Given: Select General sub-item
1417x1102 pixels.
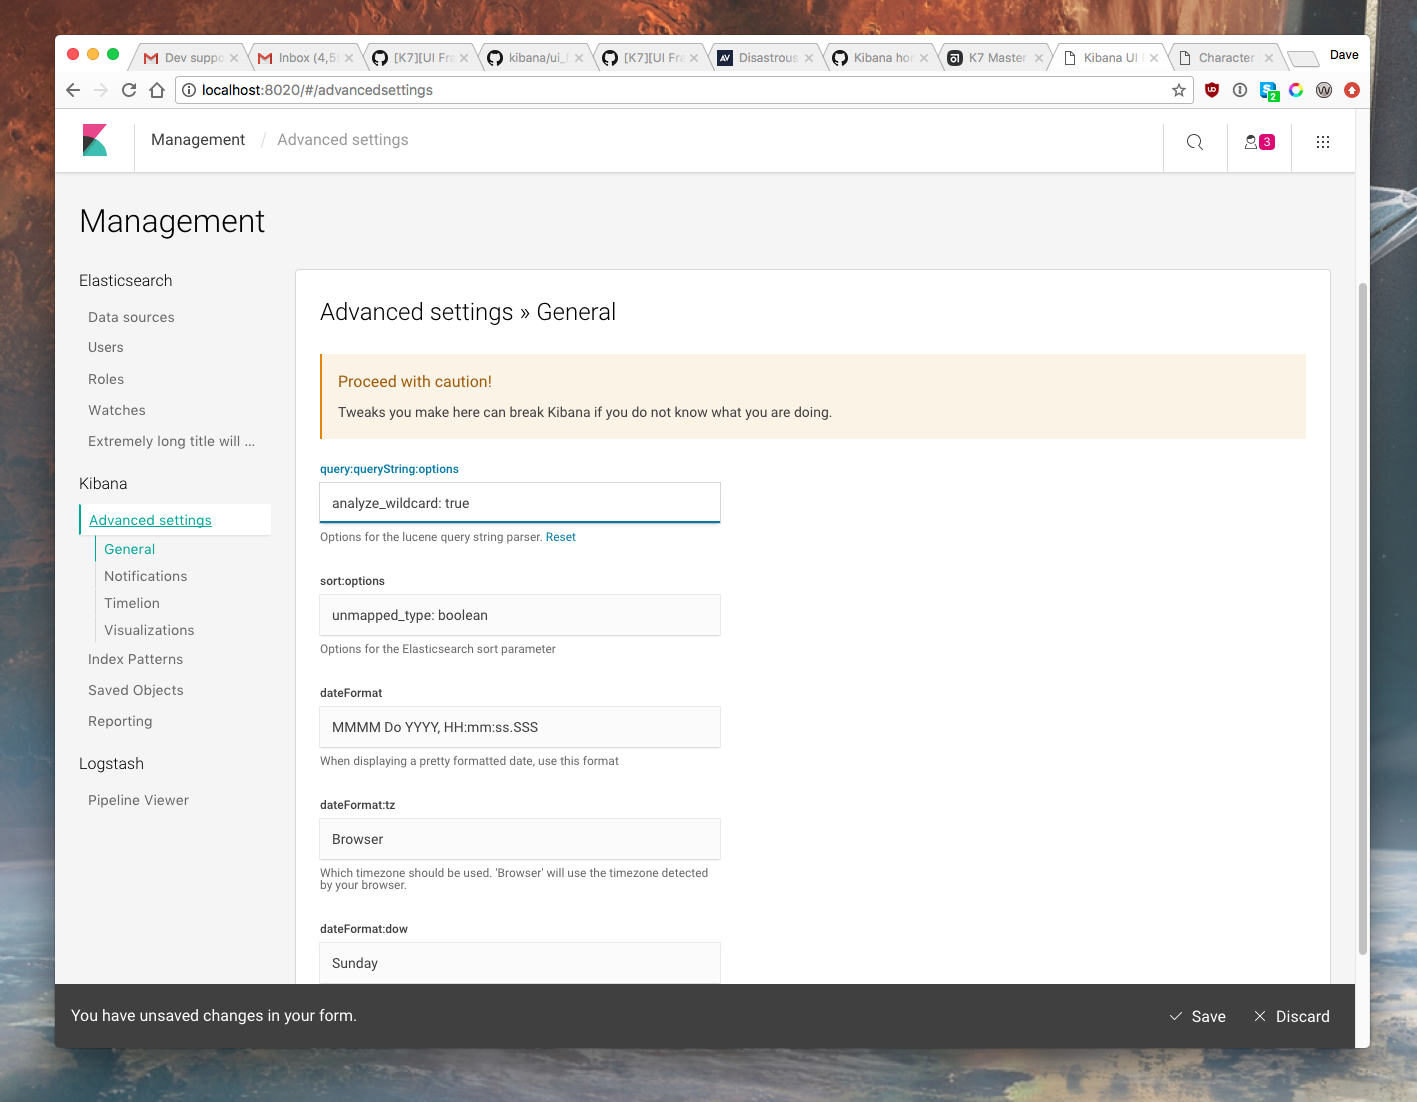Looking at the screenshot, I should click(x=130, y=549).
